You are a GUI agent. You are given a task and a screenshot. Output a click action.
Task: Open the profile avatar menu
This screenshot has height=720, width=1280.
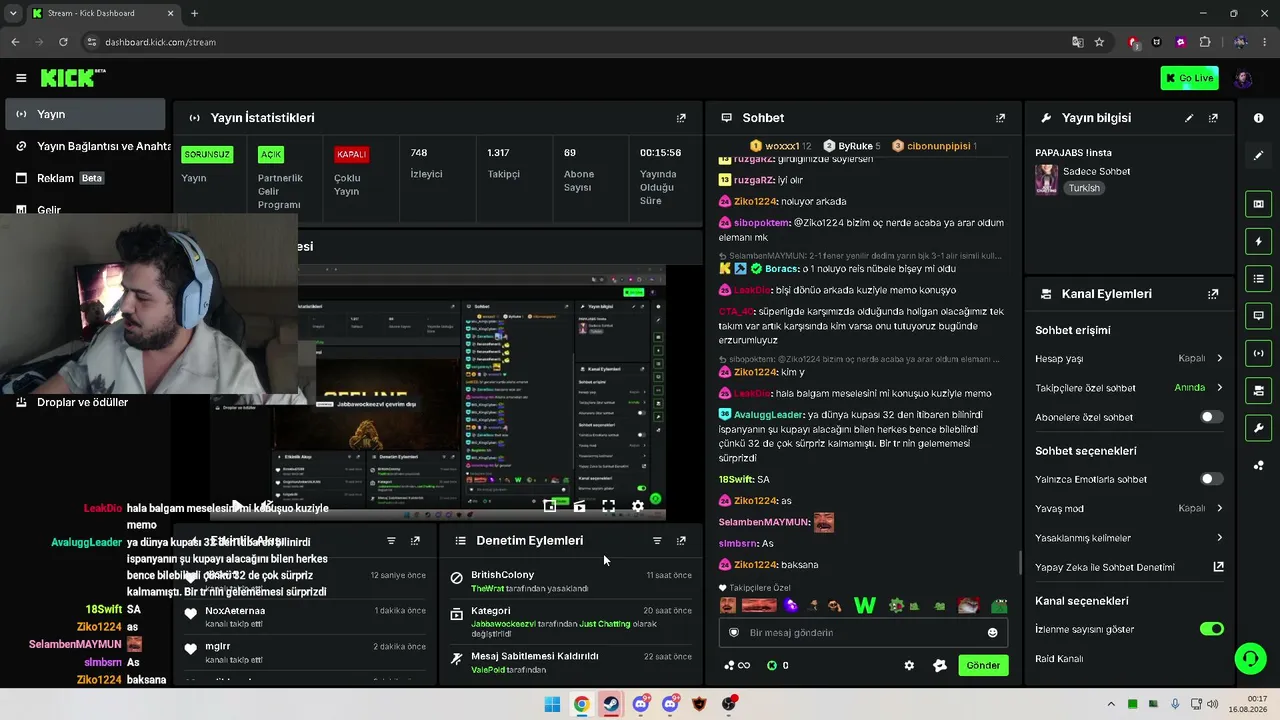(x=1243, y=78)
